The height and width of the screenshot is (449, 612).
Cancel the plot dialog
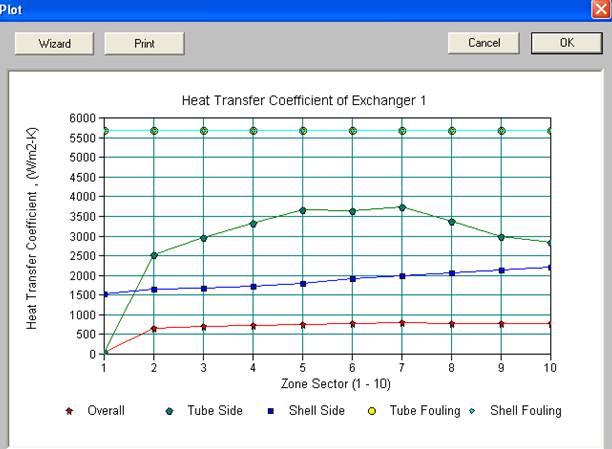point(484,43)
